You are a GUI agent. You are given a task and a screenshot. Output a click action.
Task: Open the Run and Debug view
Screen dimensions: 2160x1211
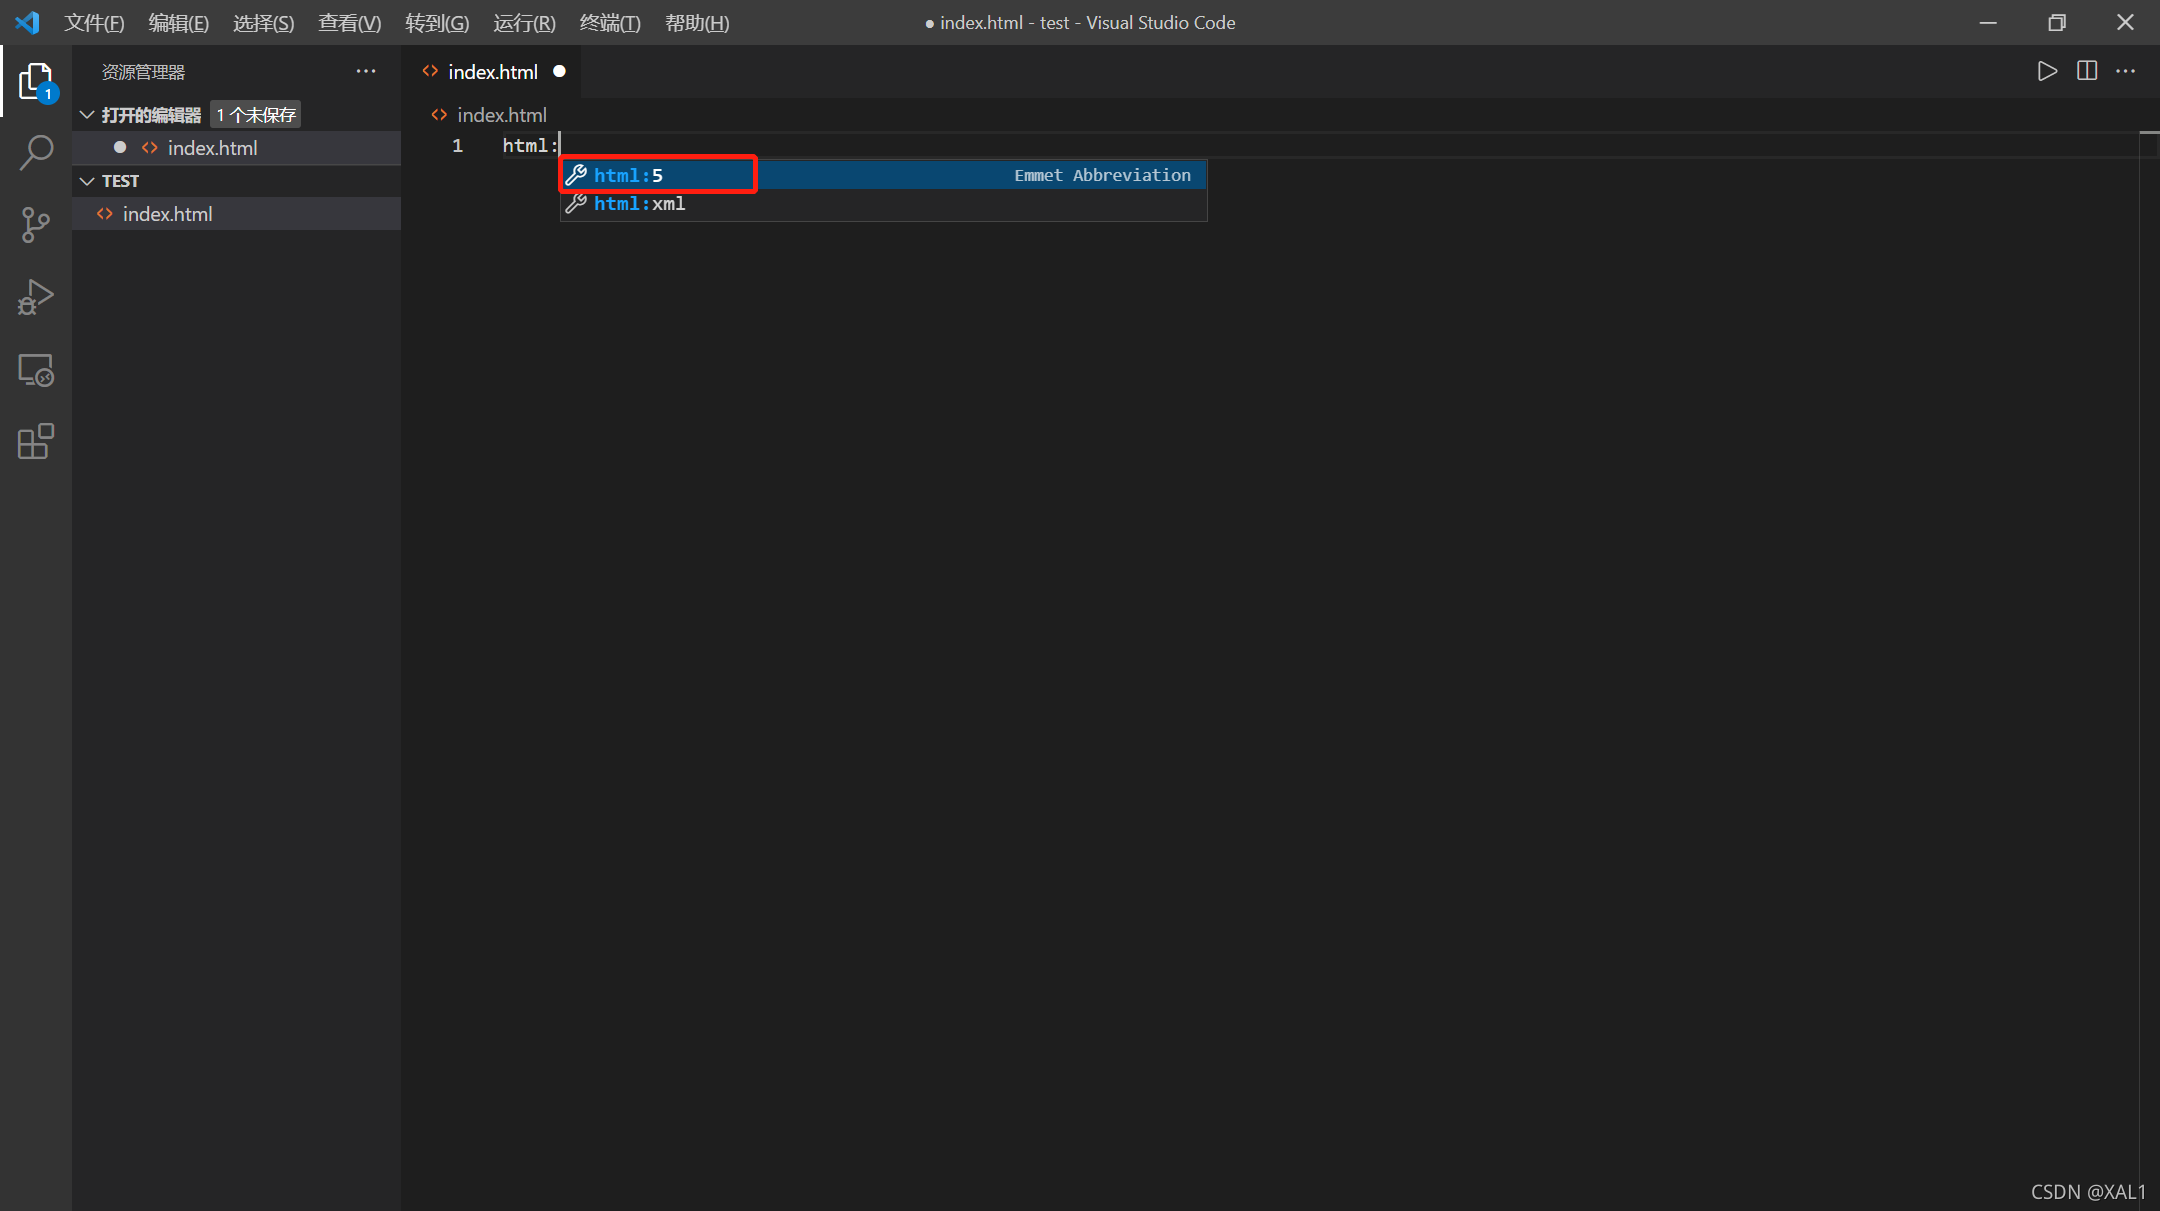(x=36, y=297)
